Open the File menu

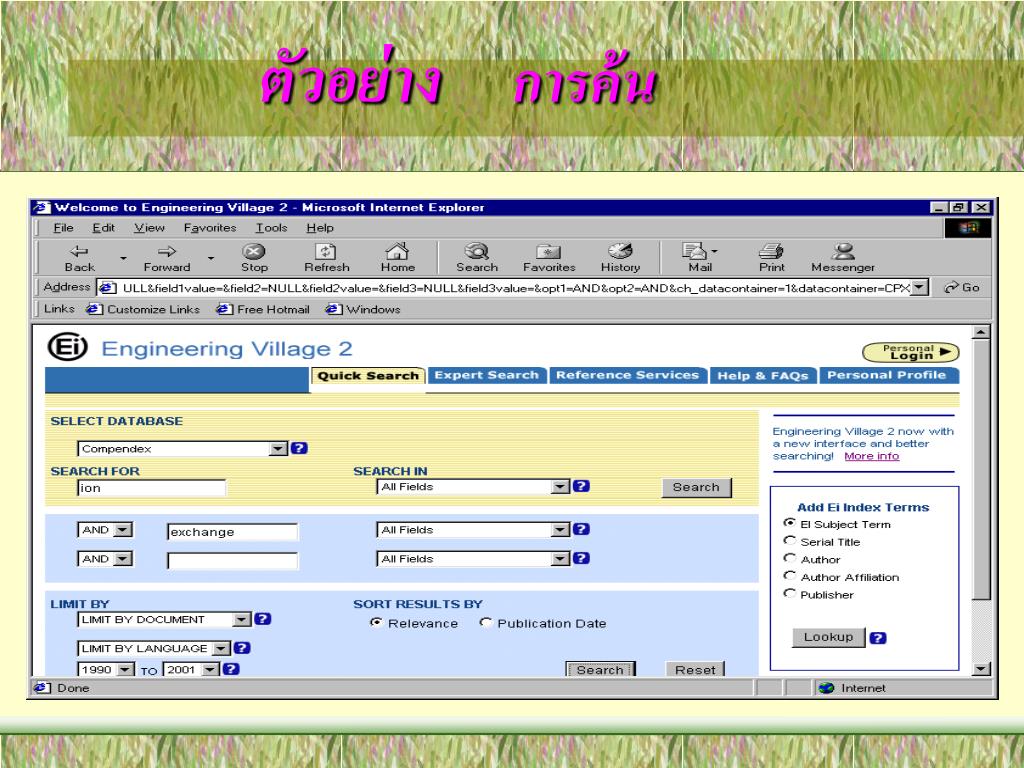[x=63, y=228]
